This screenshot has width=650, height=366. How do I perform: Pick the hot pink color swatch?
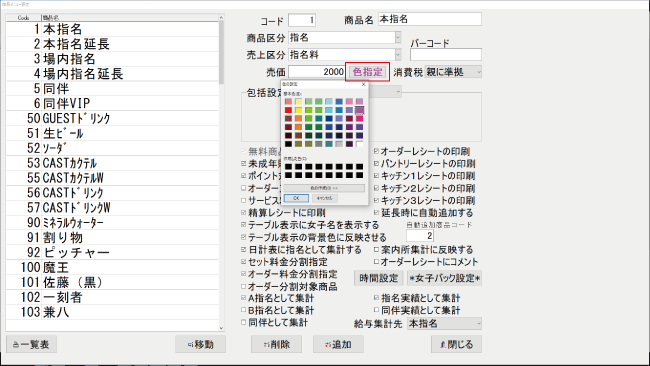coord(359,119)
